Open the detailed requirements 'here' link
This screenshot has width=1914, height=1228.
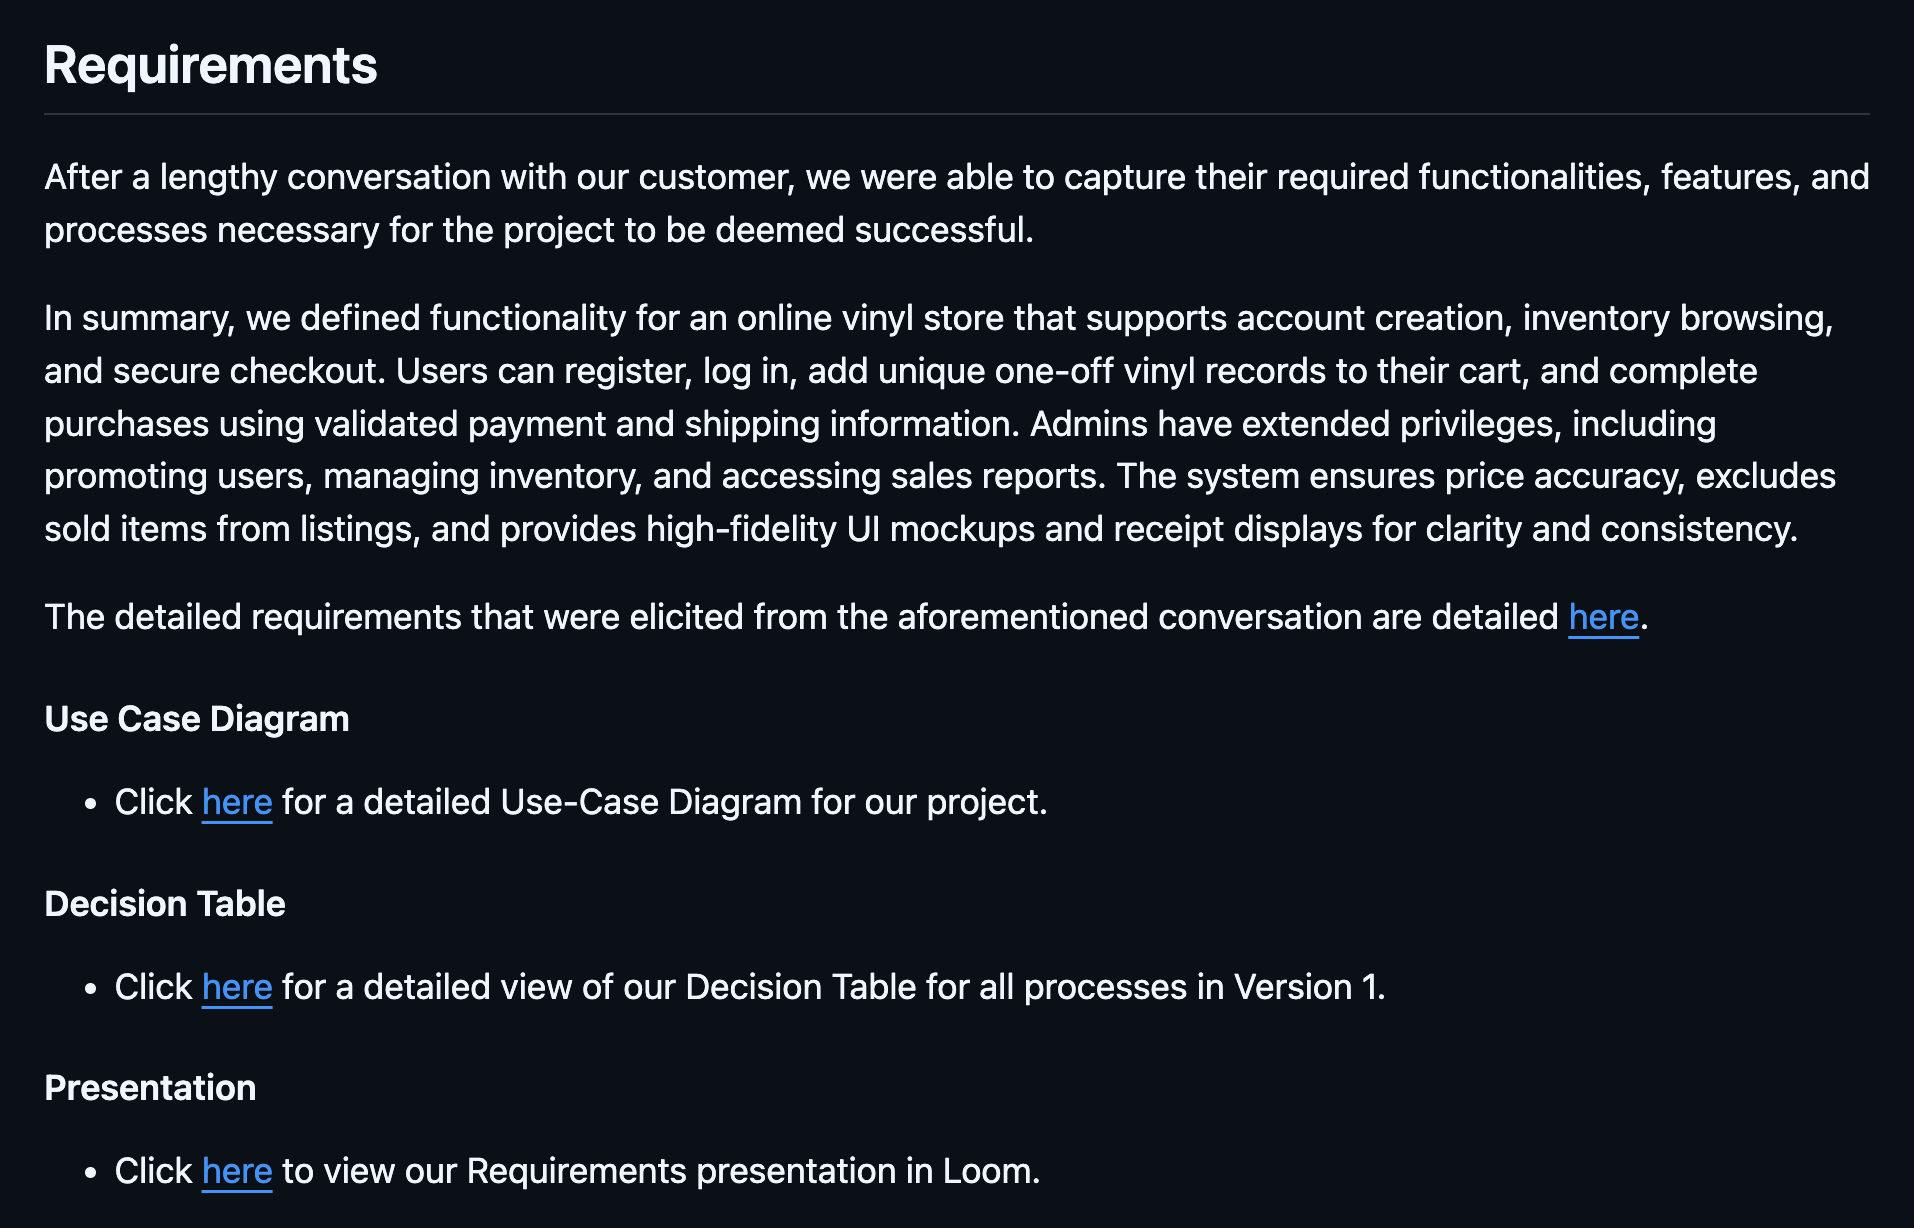click(1603, 617)
